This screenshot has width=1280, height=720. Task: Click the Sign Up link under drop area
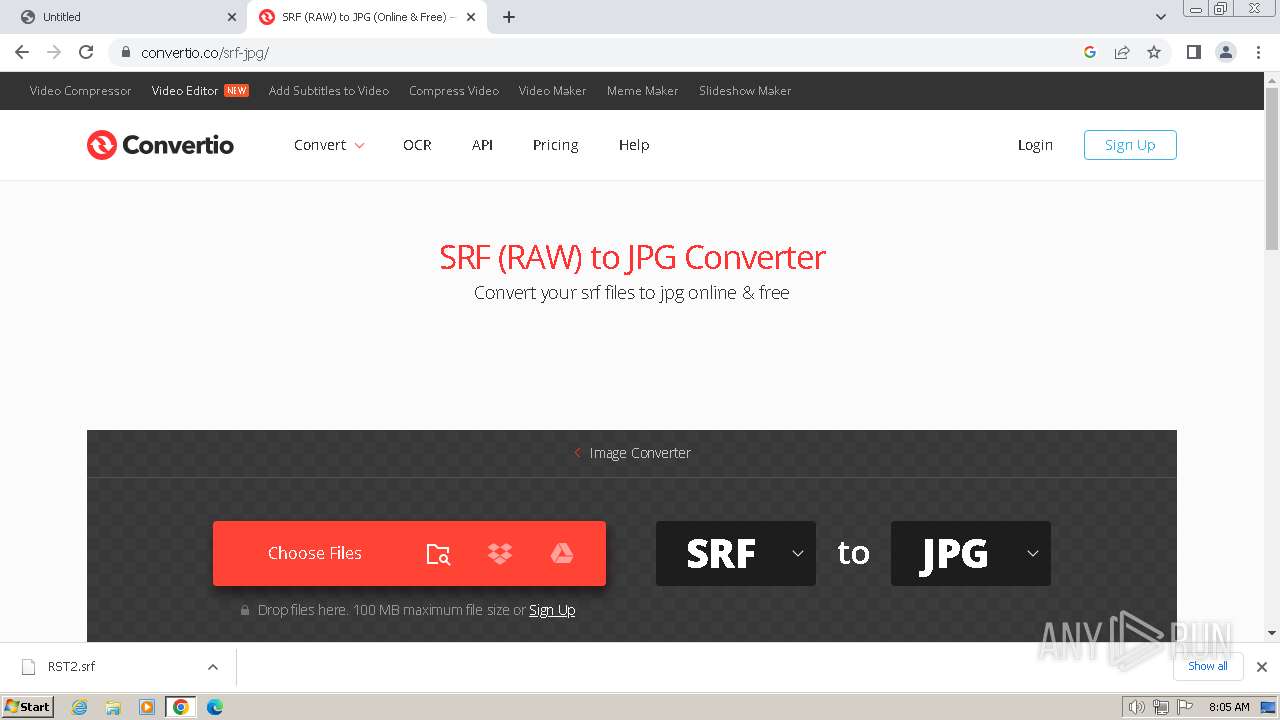552,610
